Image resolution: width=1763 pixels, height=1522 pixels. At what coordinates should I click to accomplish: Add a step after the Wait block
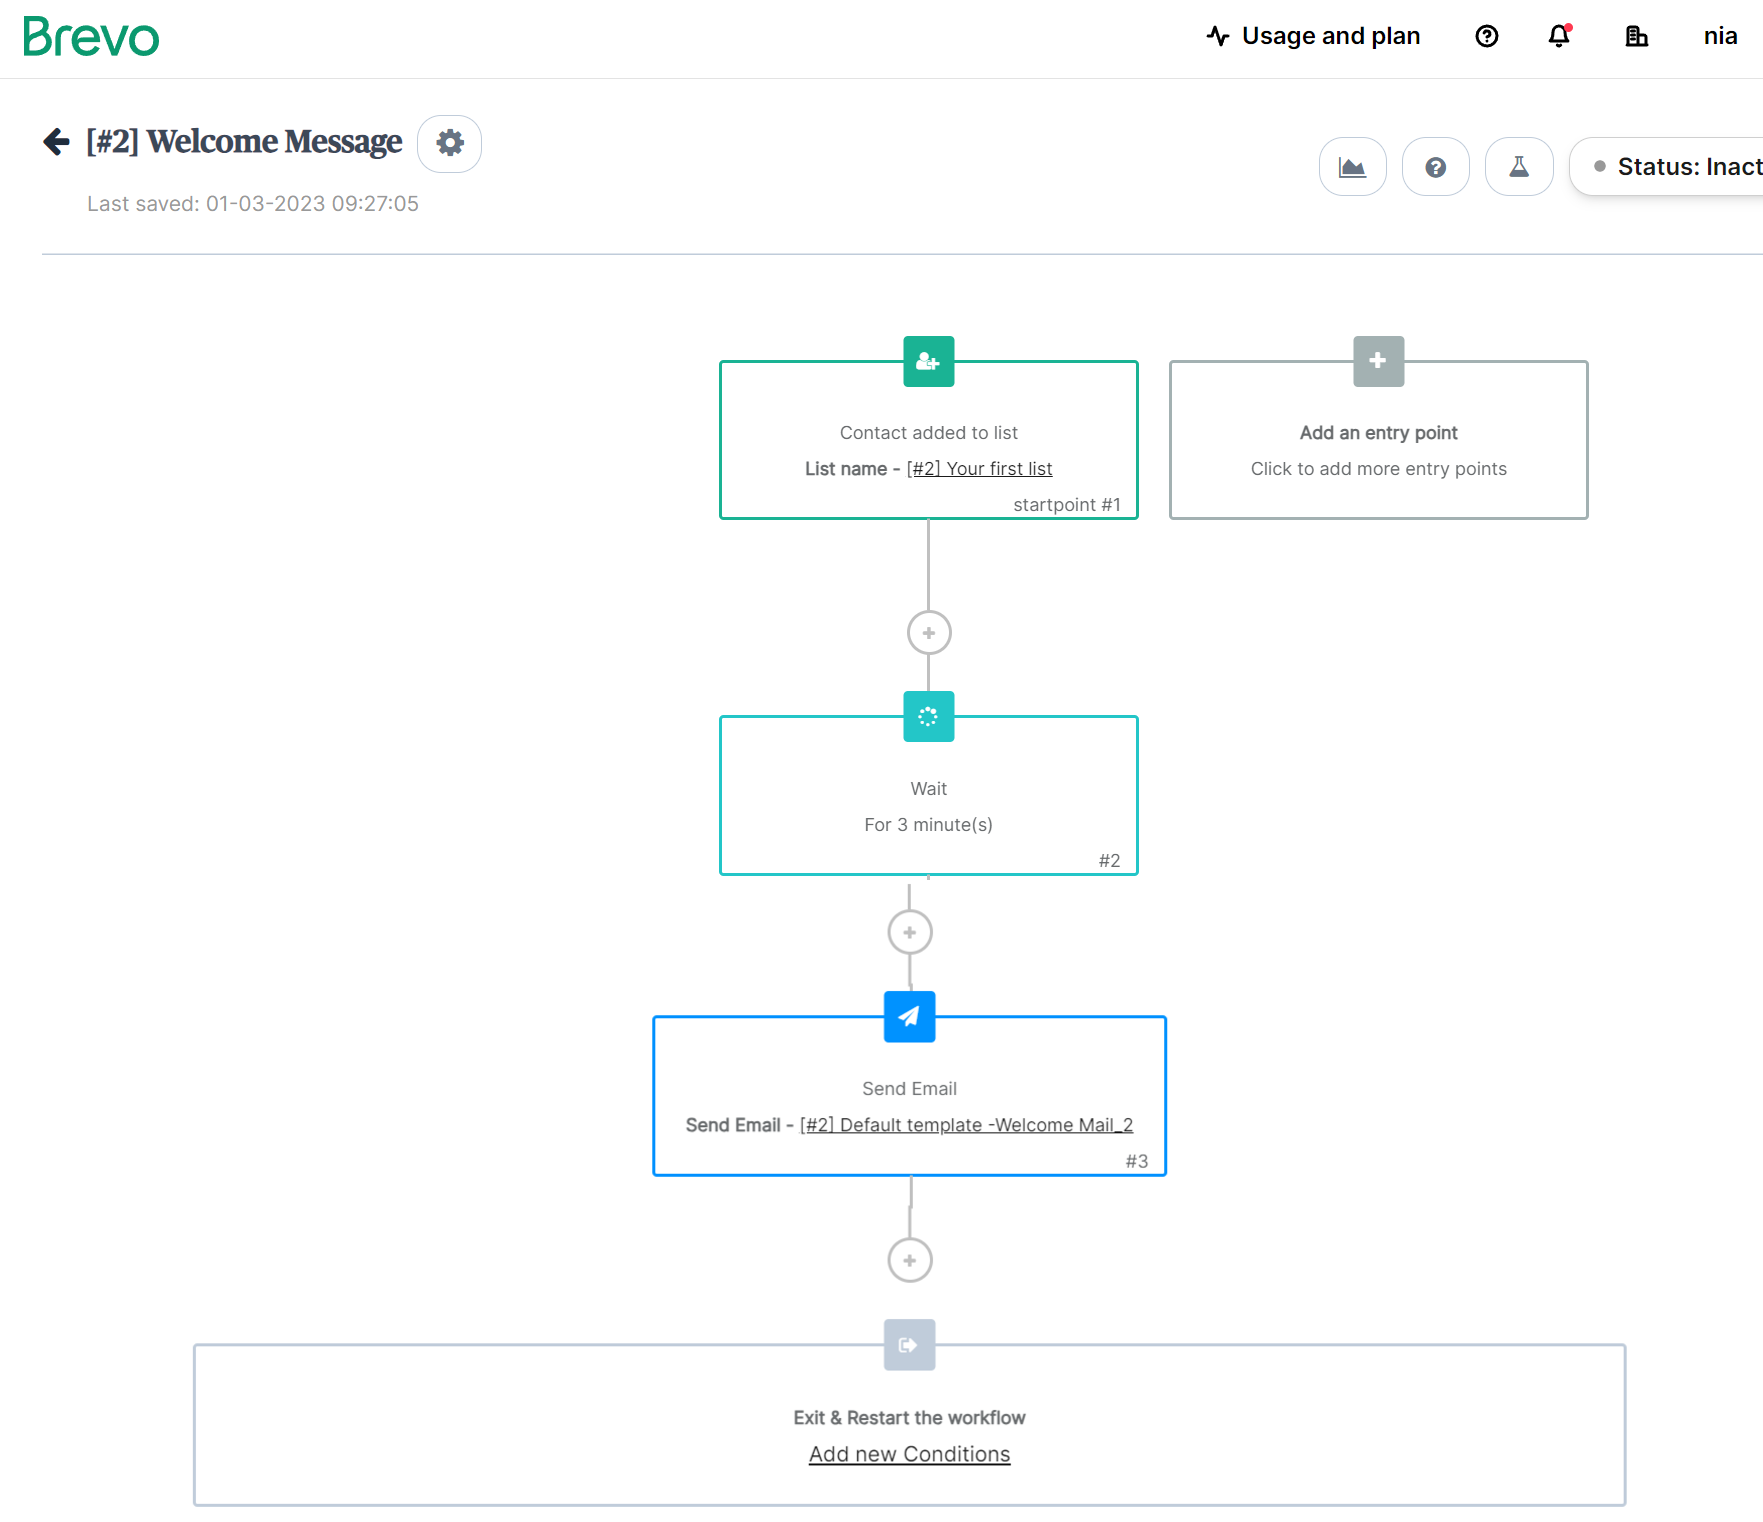pyautogui.click(x=909, y=933)
